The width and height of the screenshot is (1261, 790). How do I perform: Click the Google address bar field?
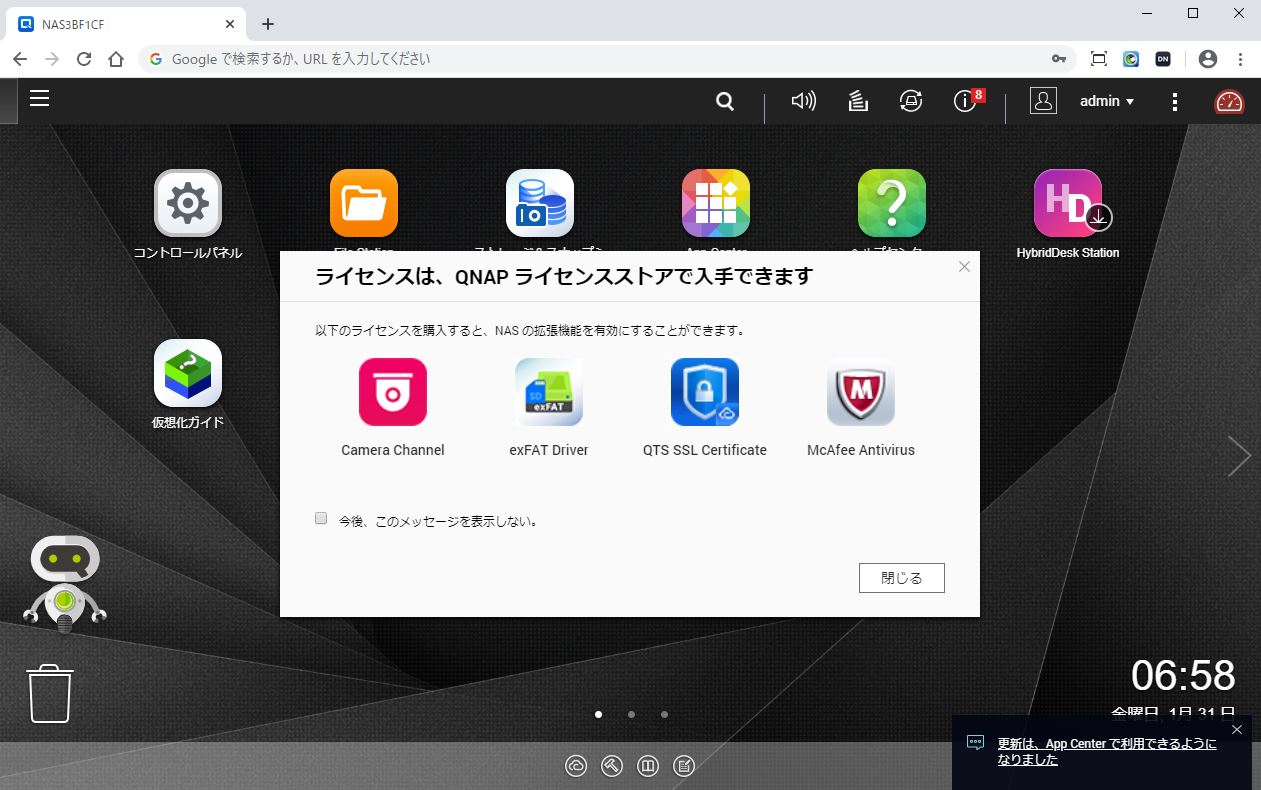tap(600, 59)
